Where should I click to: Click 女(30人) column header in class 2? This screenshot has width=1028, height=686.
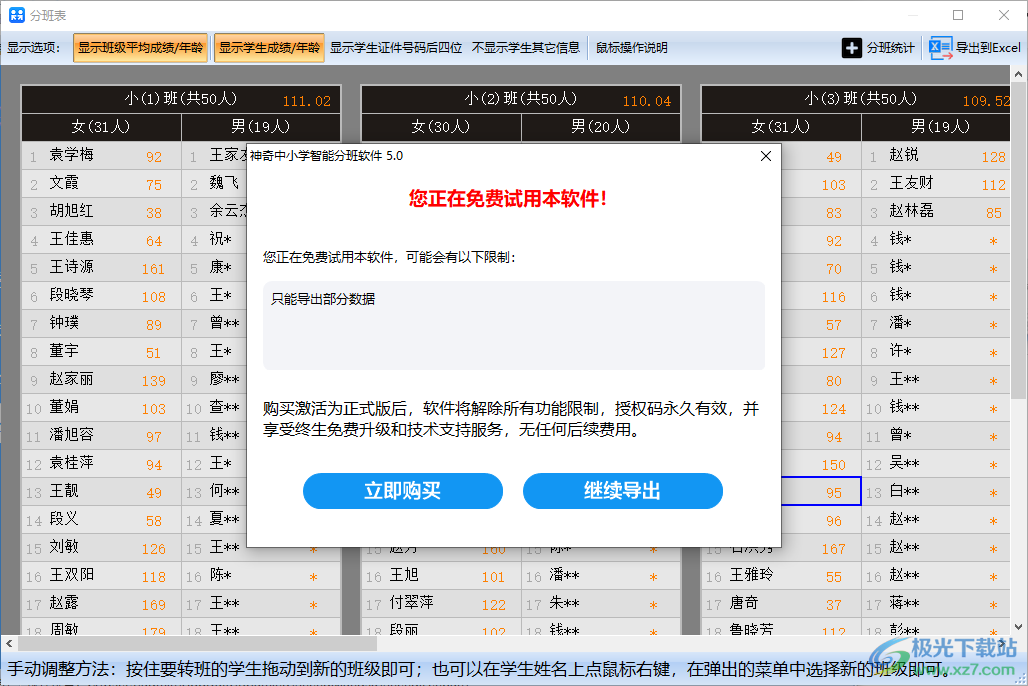pos(441,127)
